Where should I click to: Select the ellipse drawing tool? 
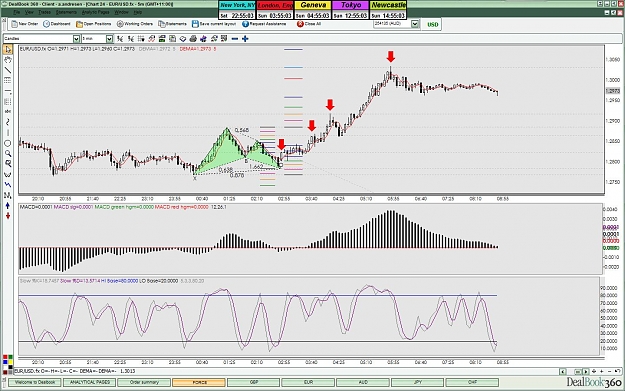click(8, 143)
